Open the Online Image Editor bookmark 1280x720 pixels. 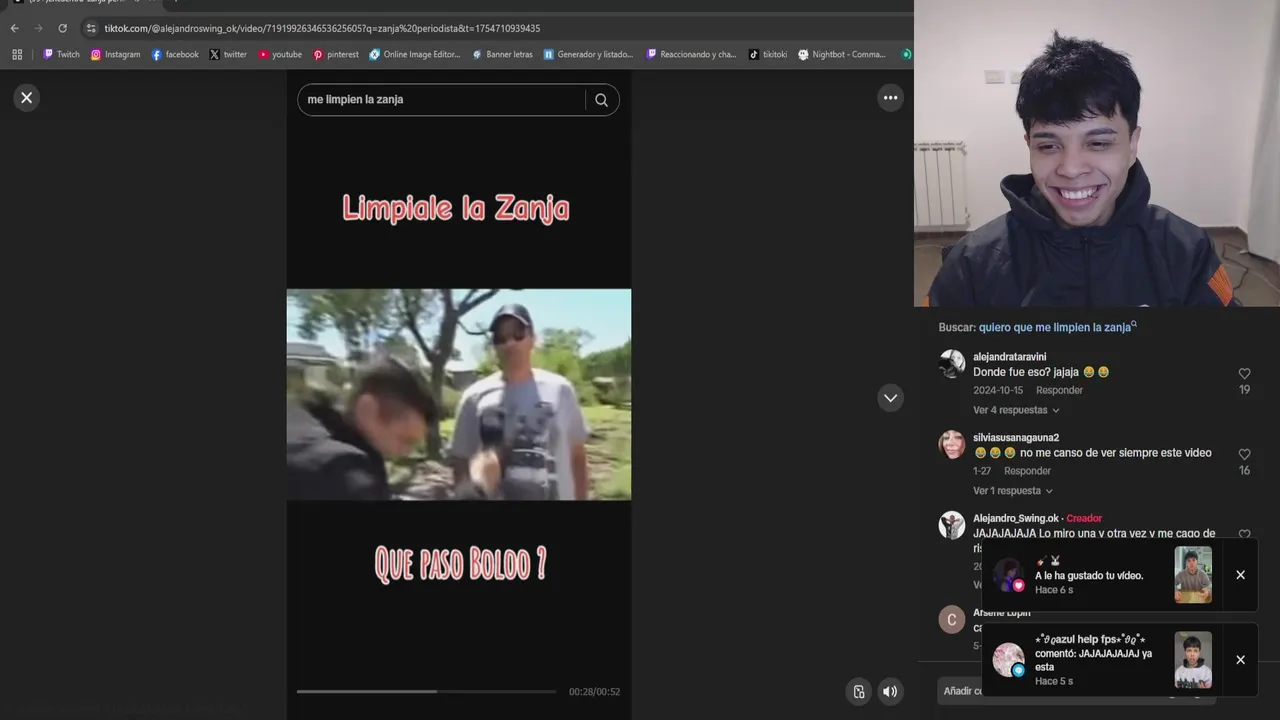coord(414,54)
